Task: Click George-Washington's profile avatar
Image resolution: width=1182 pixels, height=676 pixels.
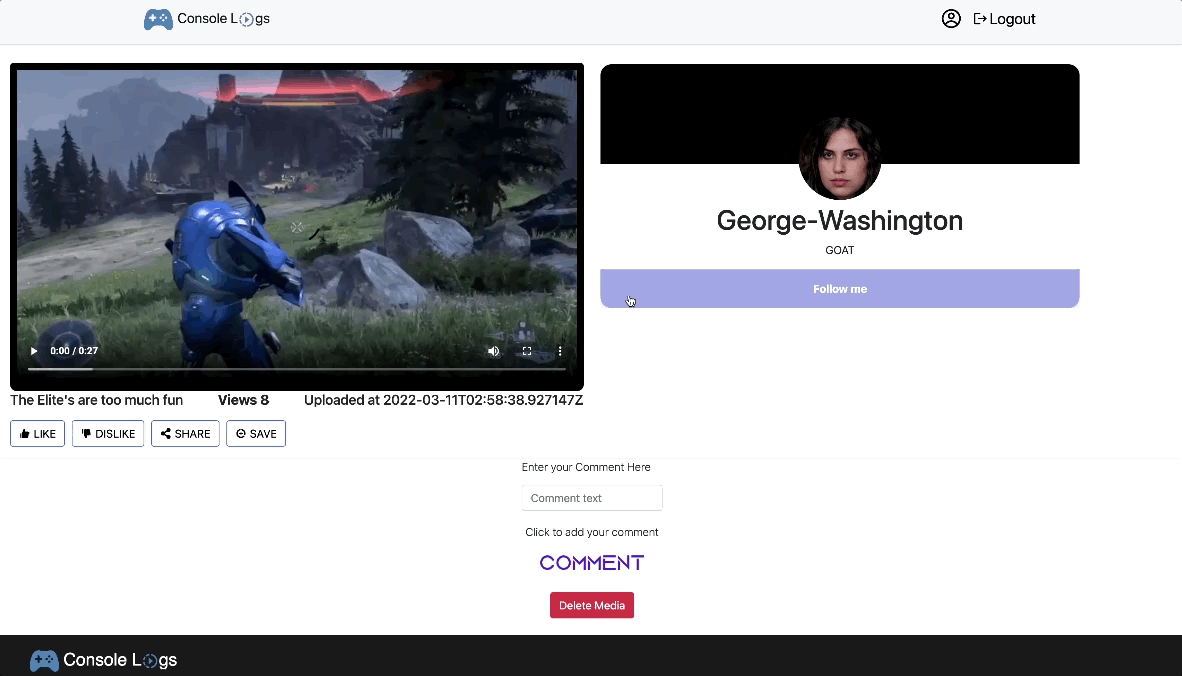Action: 840,158
